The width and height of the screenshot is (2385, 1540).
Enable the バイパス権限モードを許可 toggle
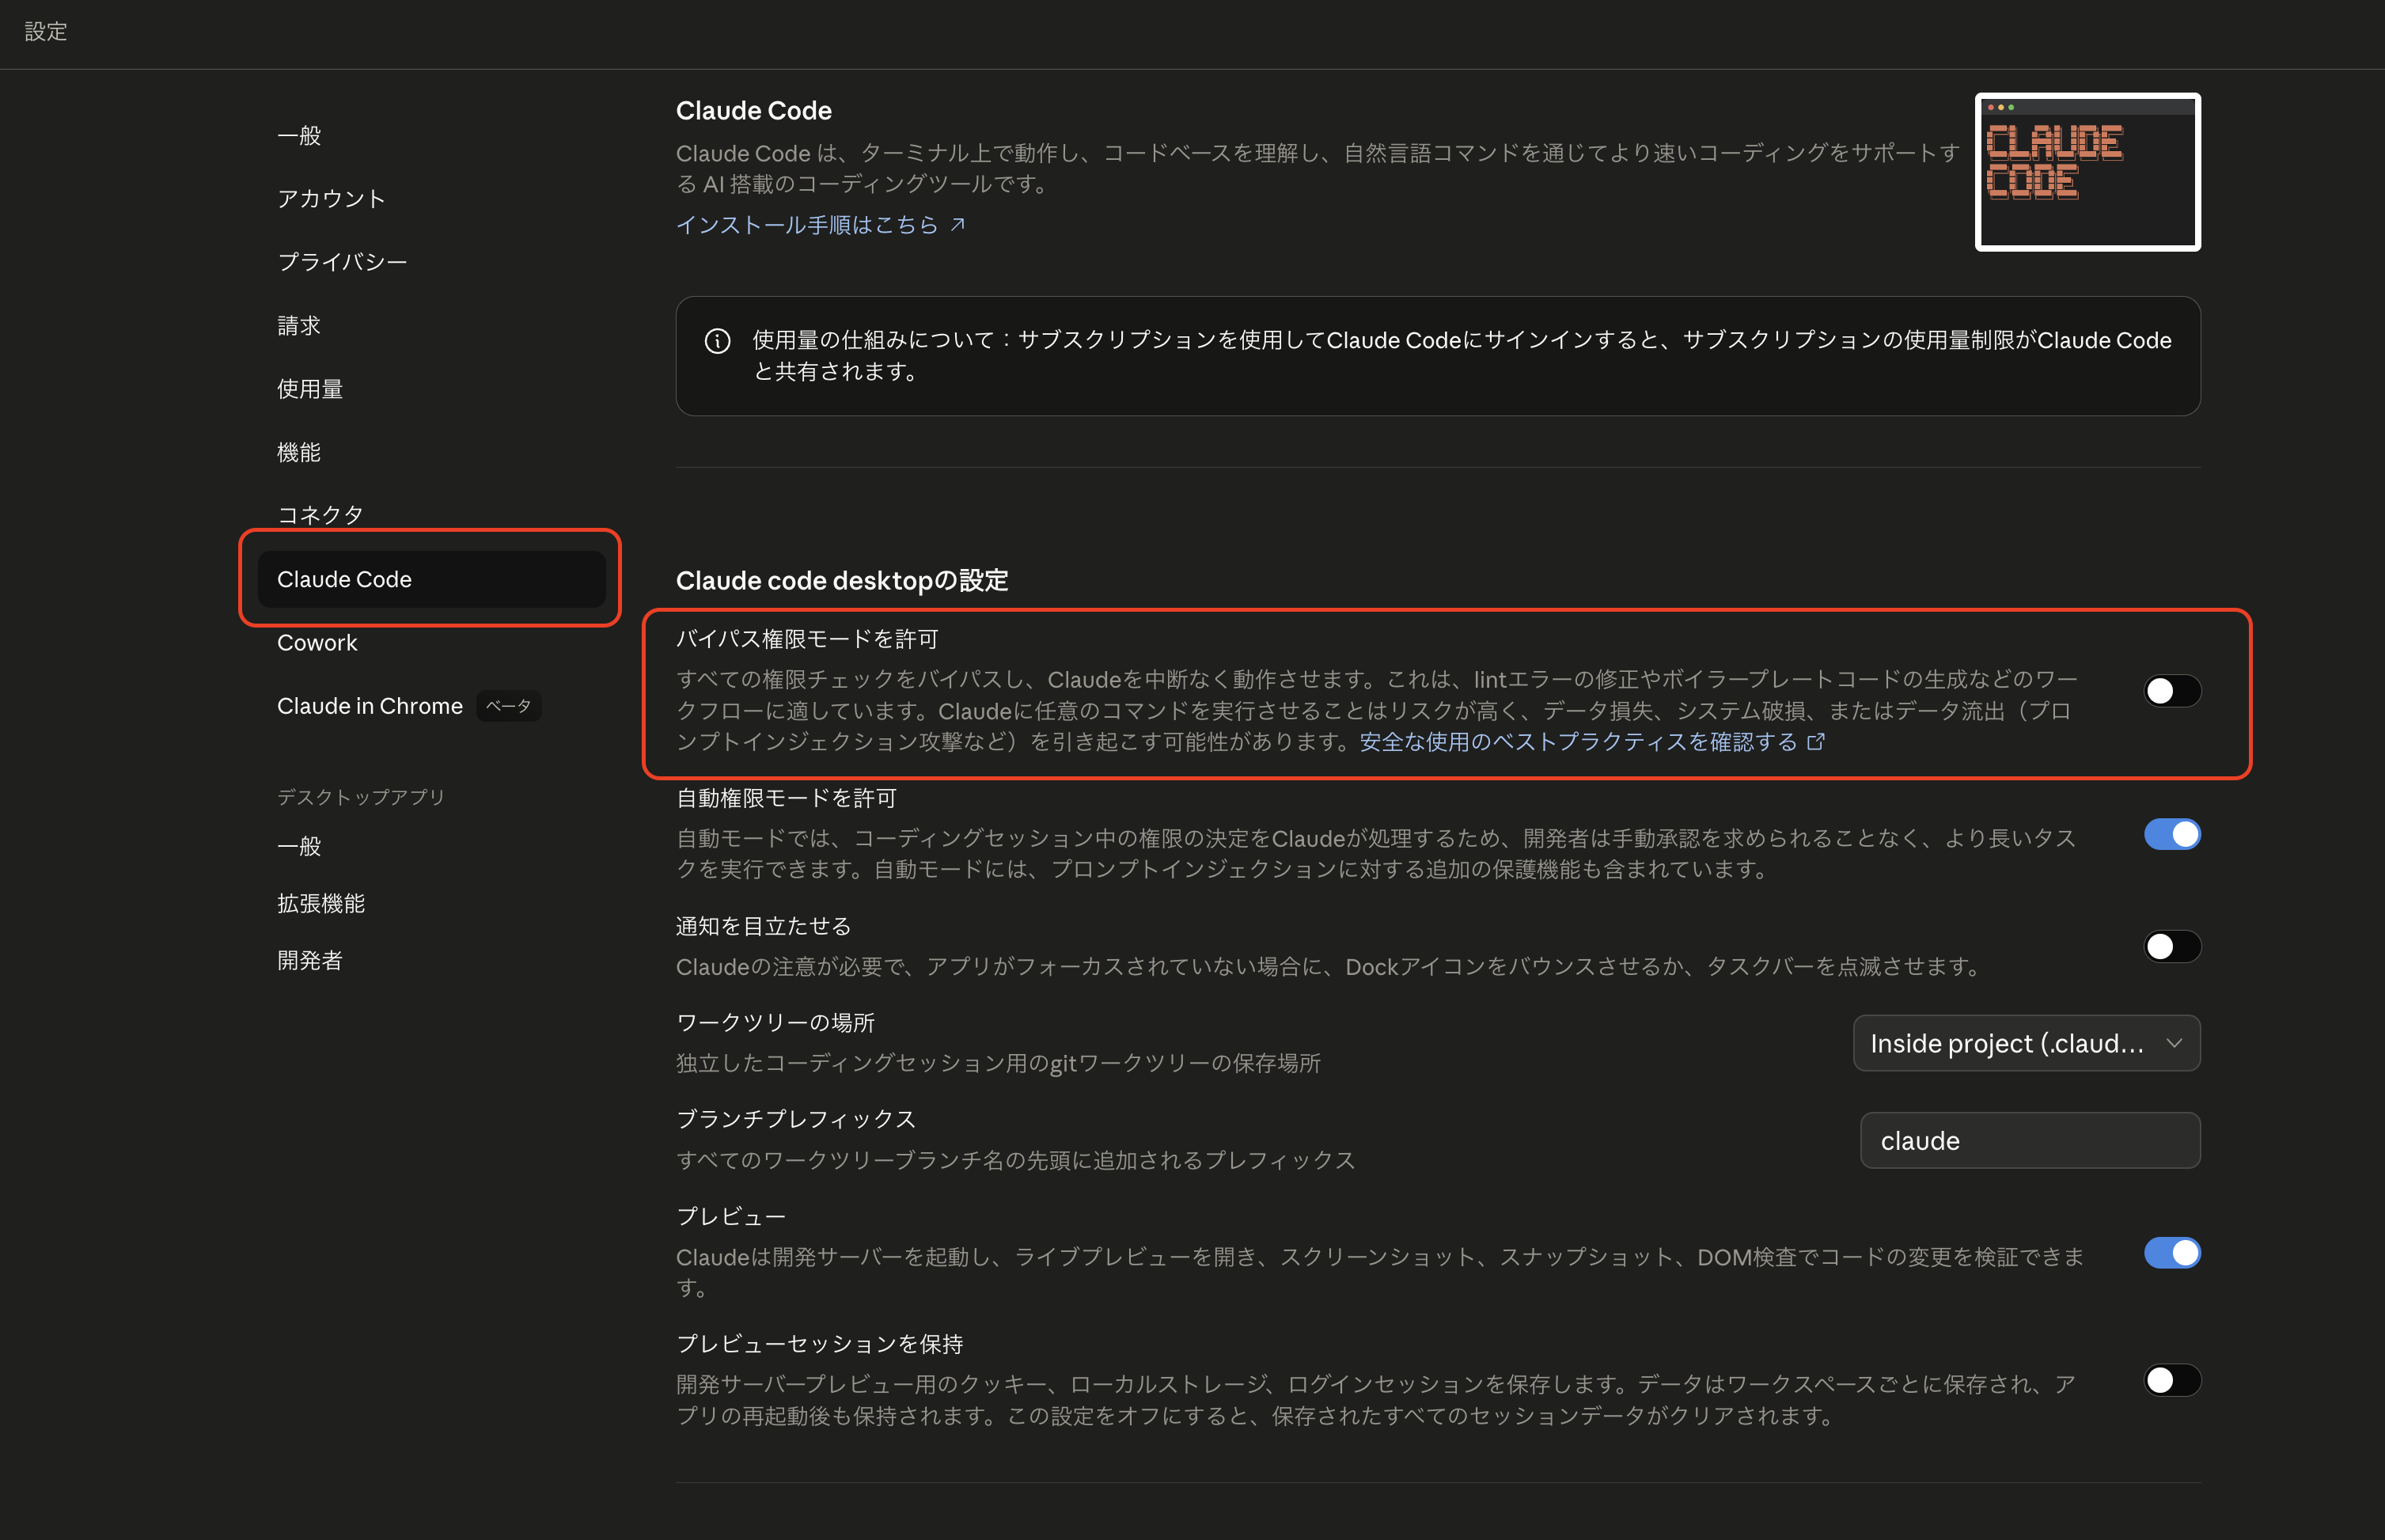pyautogui.click(x=2172, y=690)
